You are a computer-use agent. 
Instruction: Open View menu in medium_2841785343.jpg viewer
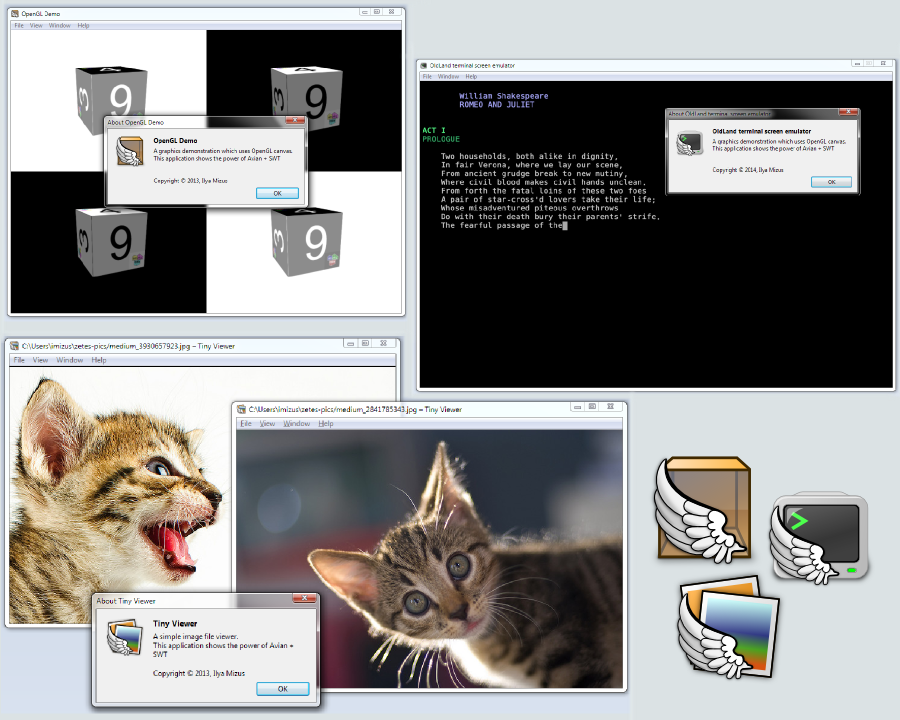pos(267,423)
